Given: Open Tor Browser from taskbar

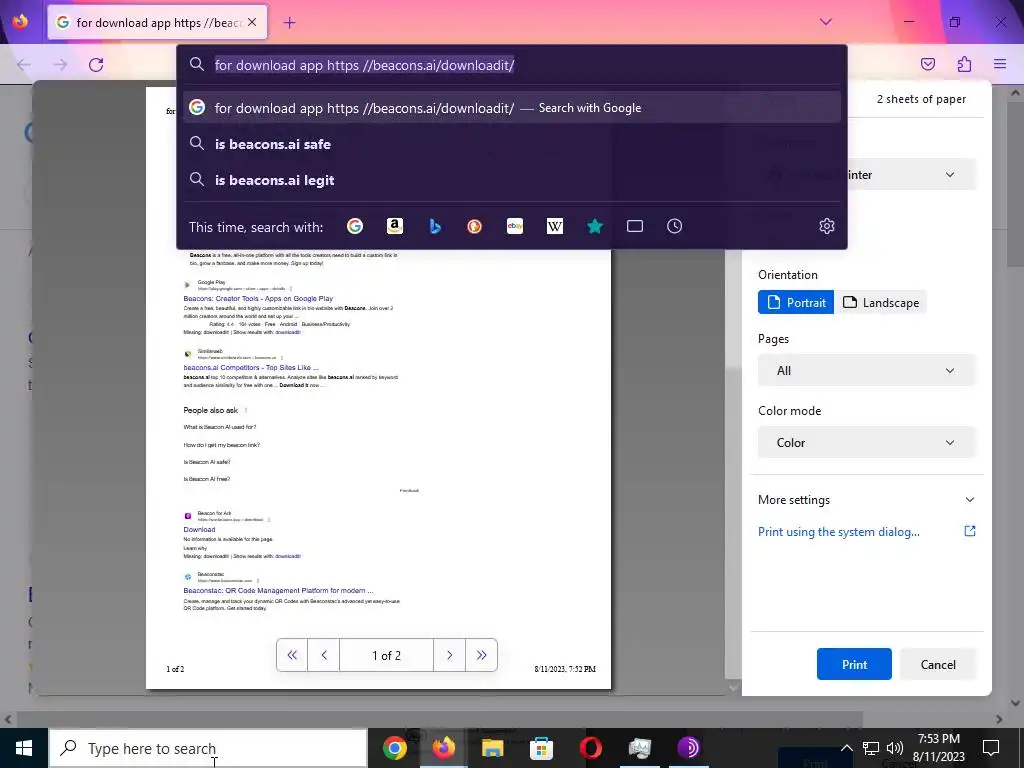Looking at the screenshot, I should coord(688,748).
